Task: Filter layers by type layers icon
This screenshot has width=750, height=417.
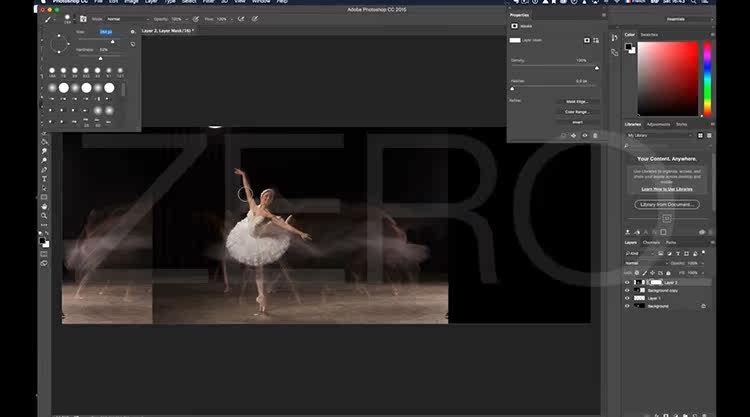Action: 678,253
